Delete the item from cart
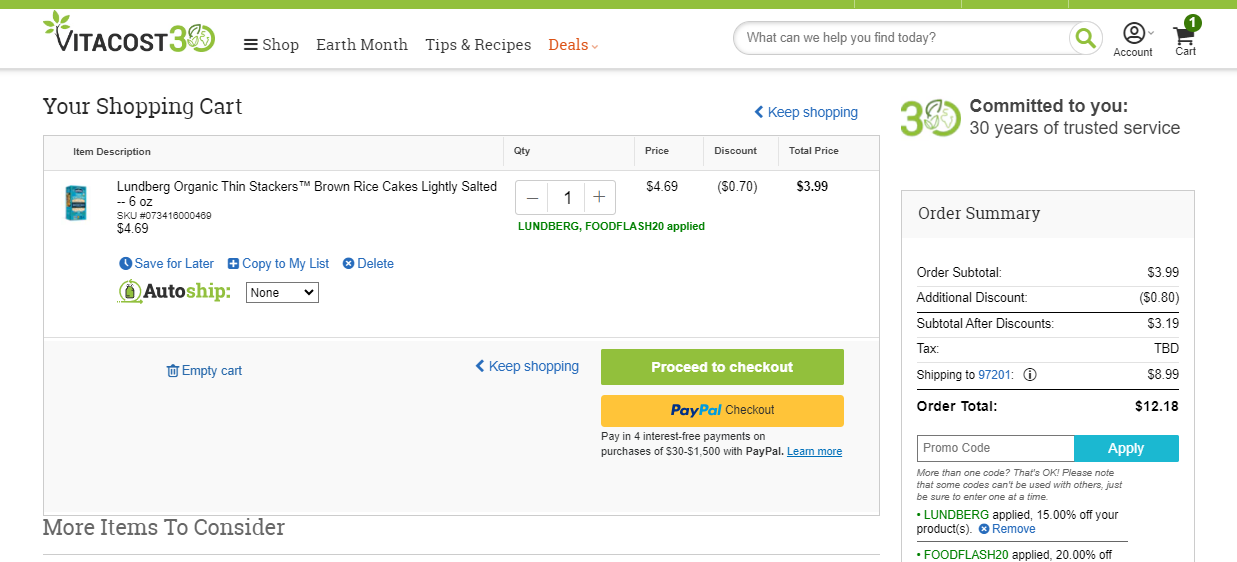This screenshot has width=1237, height=562. (368, 264)
